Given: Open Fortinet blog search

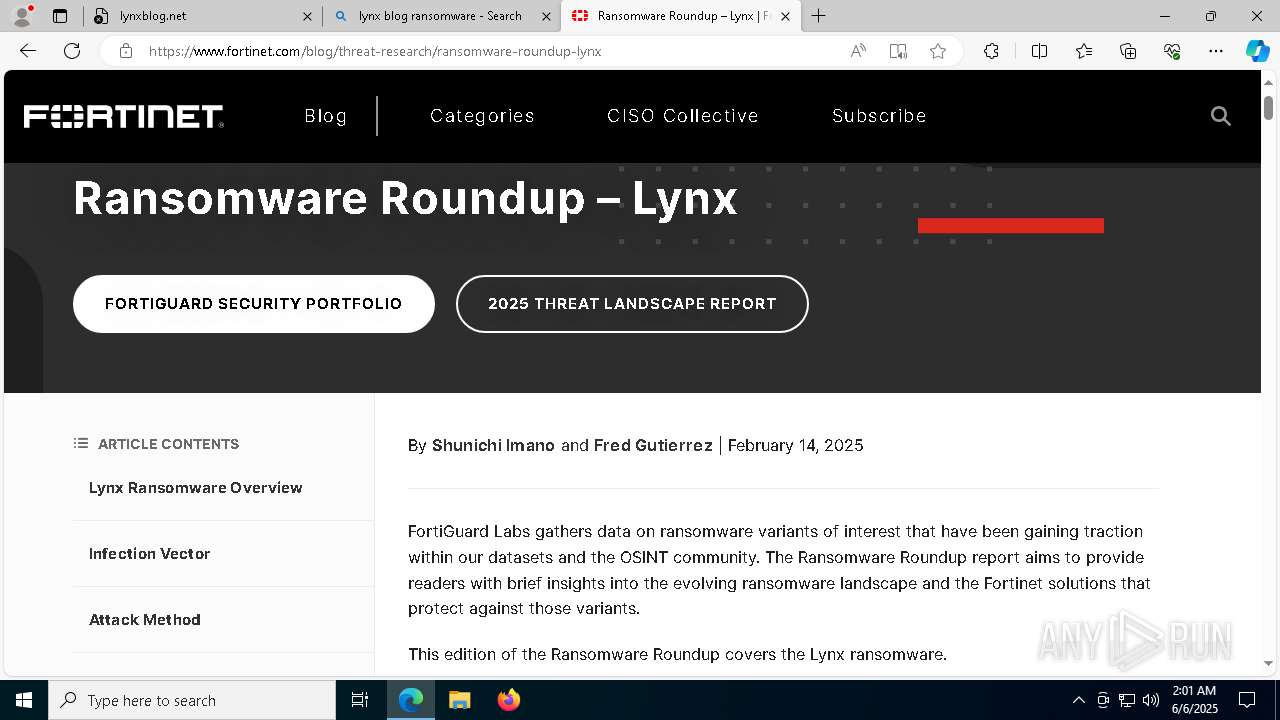Looking at the screenshot, I should [x=1220, y=116].
